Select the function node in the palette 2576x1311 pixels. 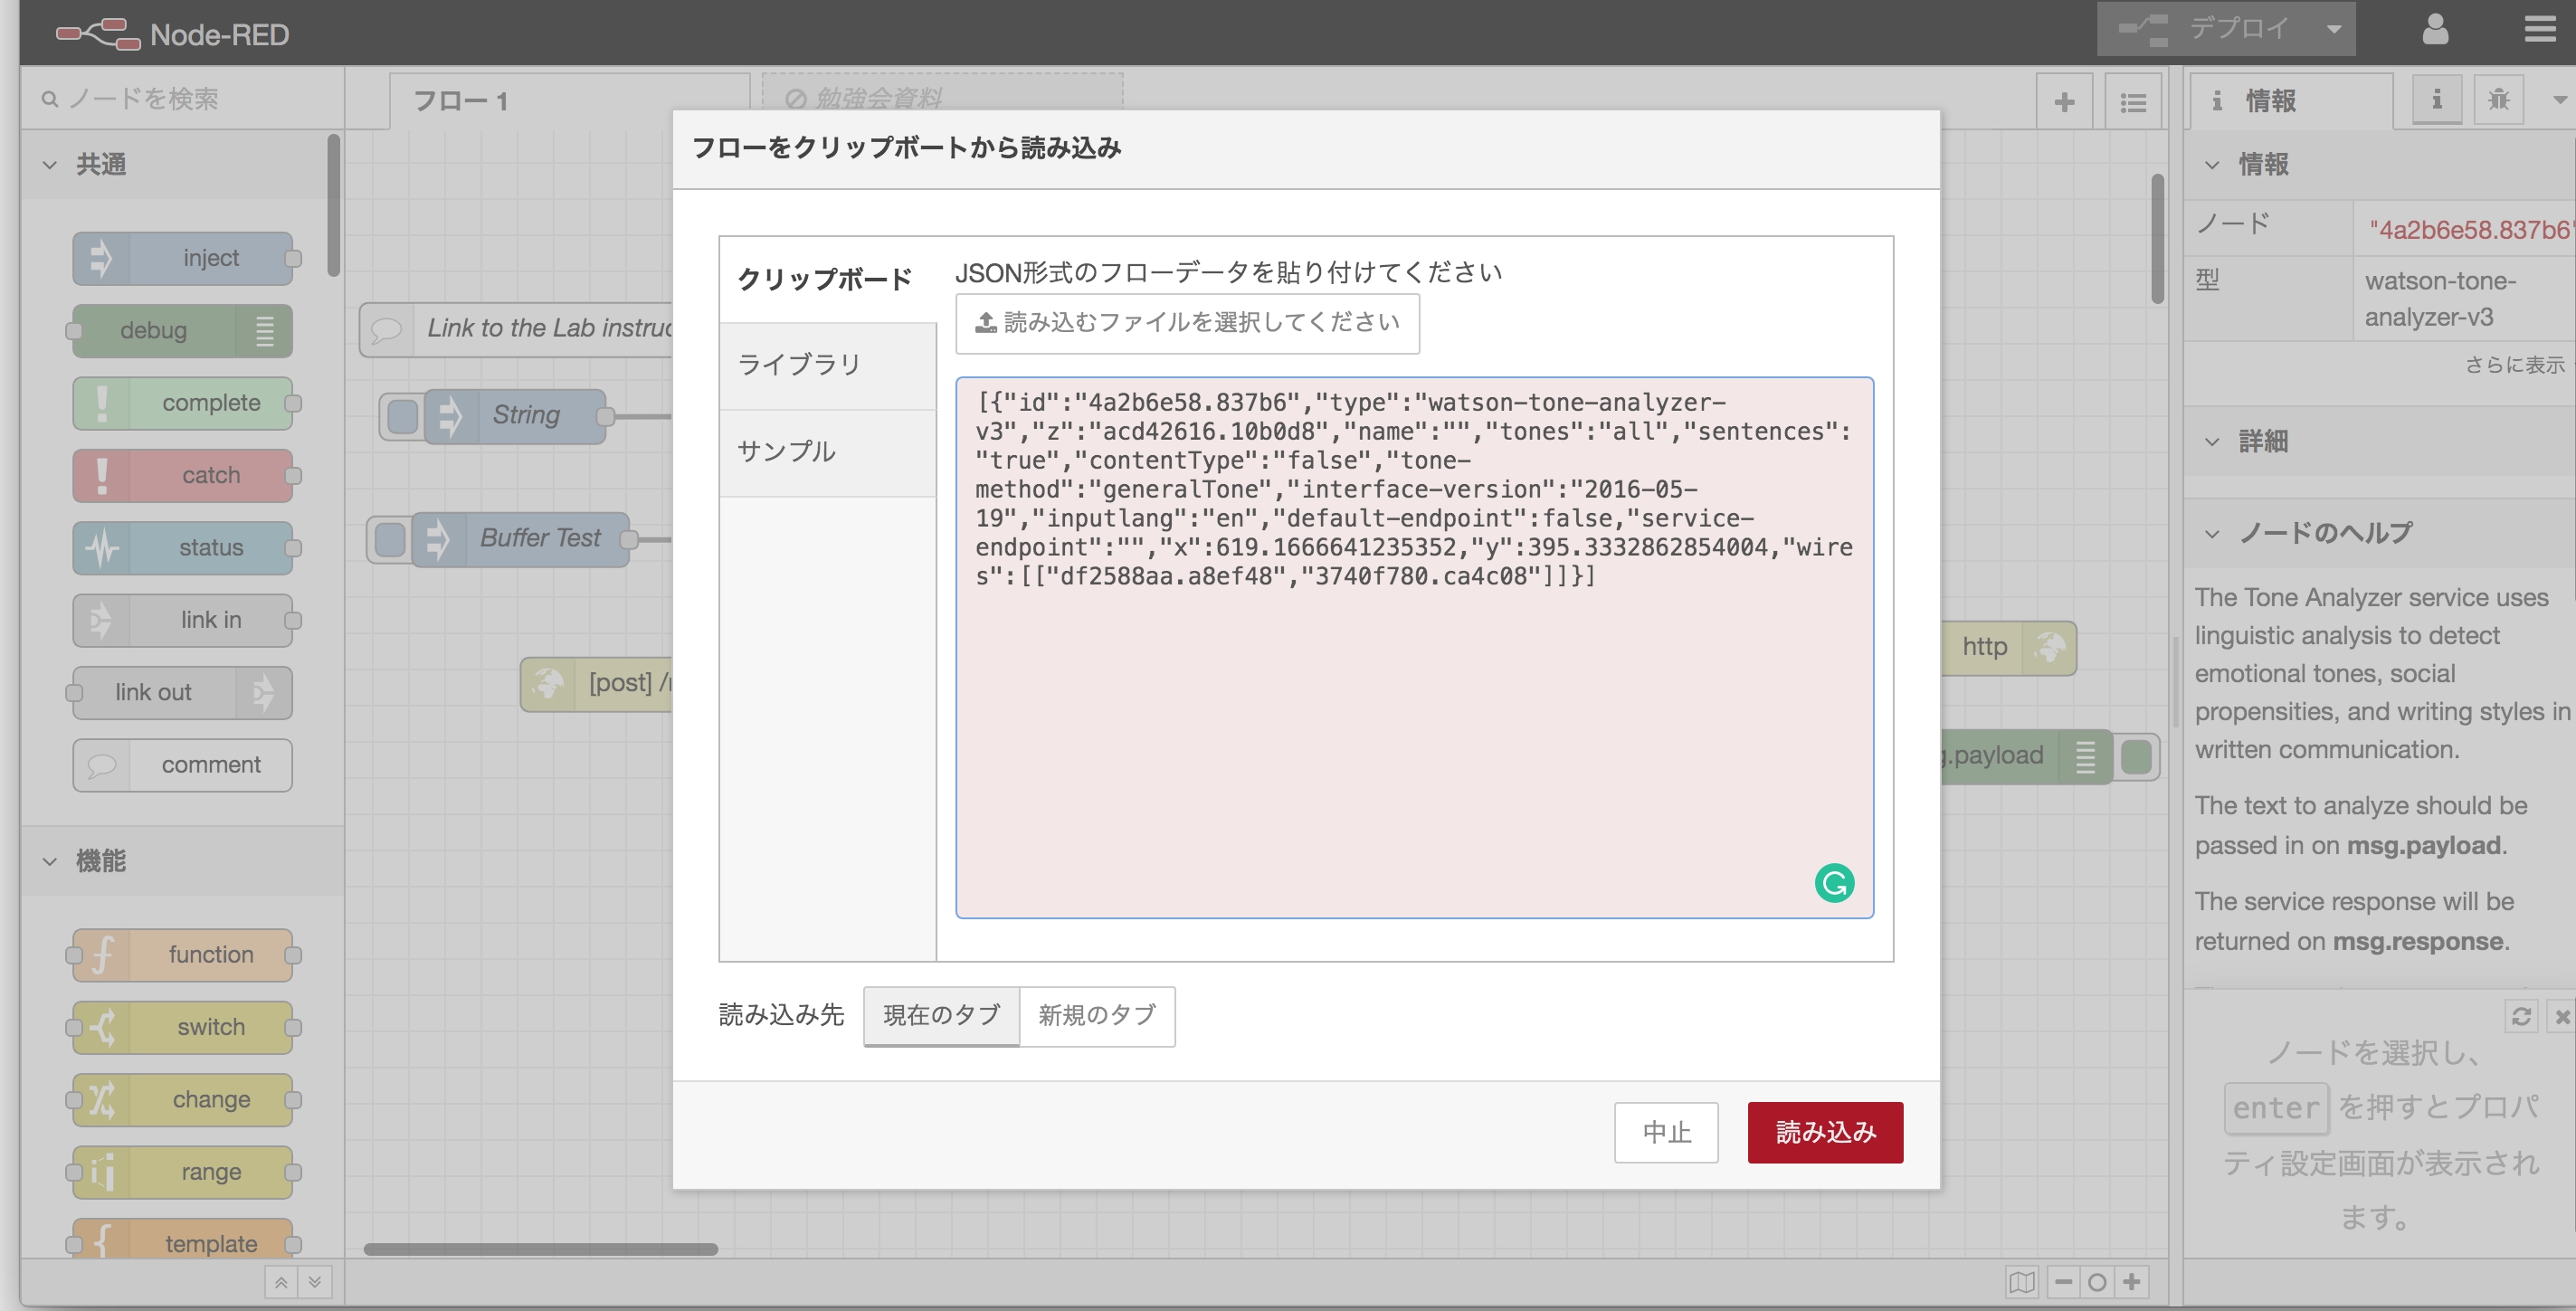pos(183,955)
